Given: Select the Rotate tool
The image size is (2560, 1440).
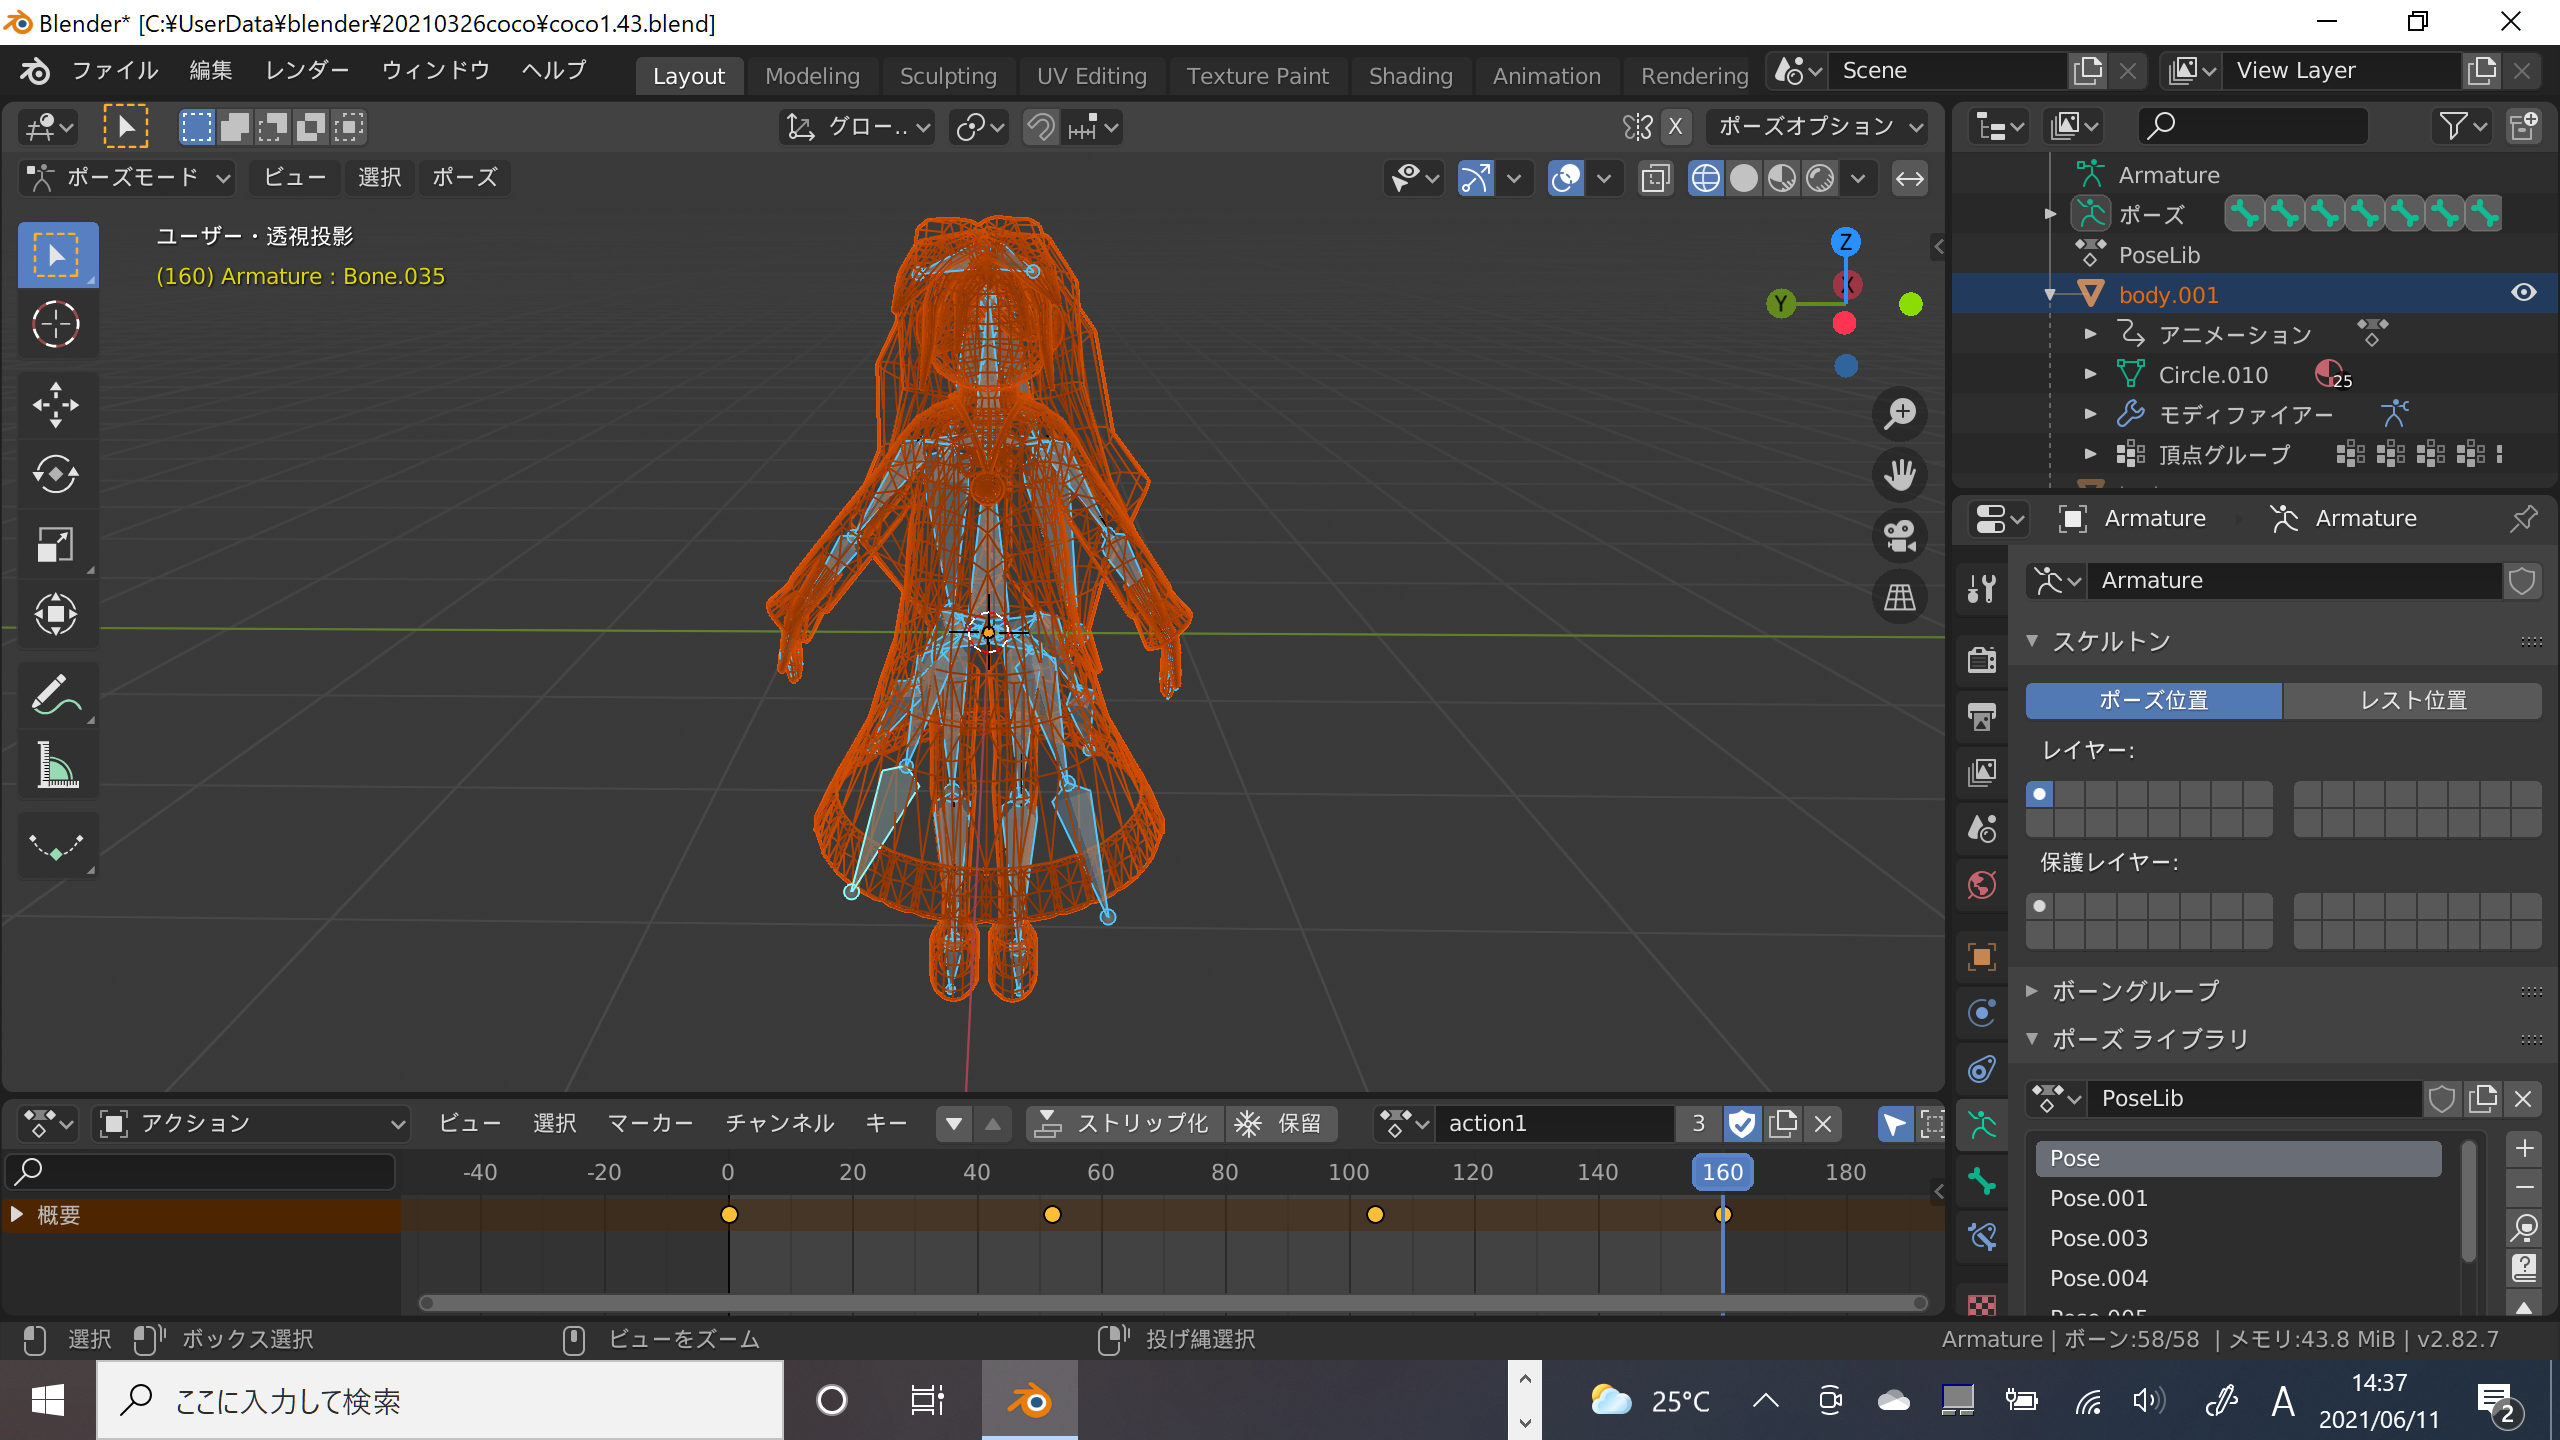Looking at the screenshot, I should [56, 475].
